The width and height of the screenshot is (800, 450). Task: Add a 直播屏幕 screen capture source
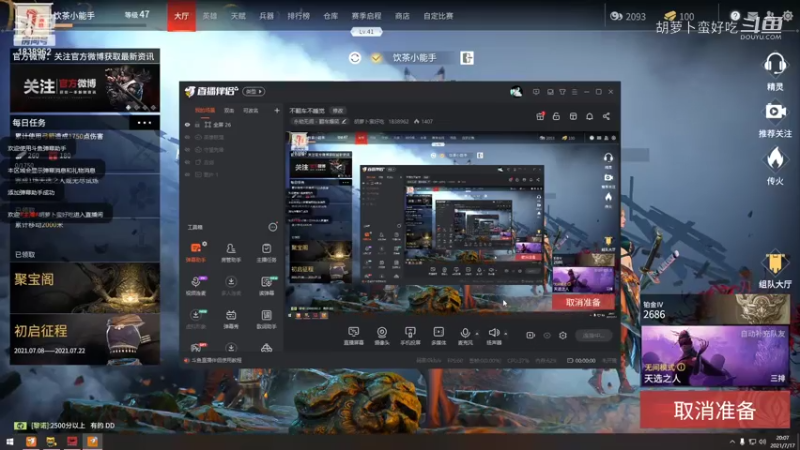tap(353, 336)
